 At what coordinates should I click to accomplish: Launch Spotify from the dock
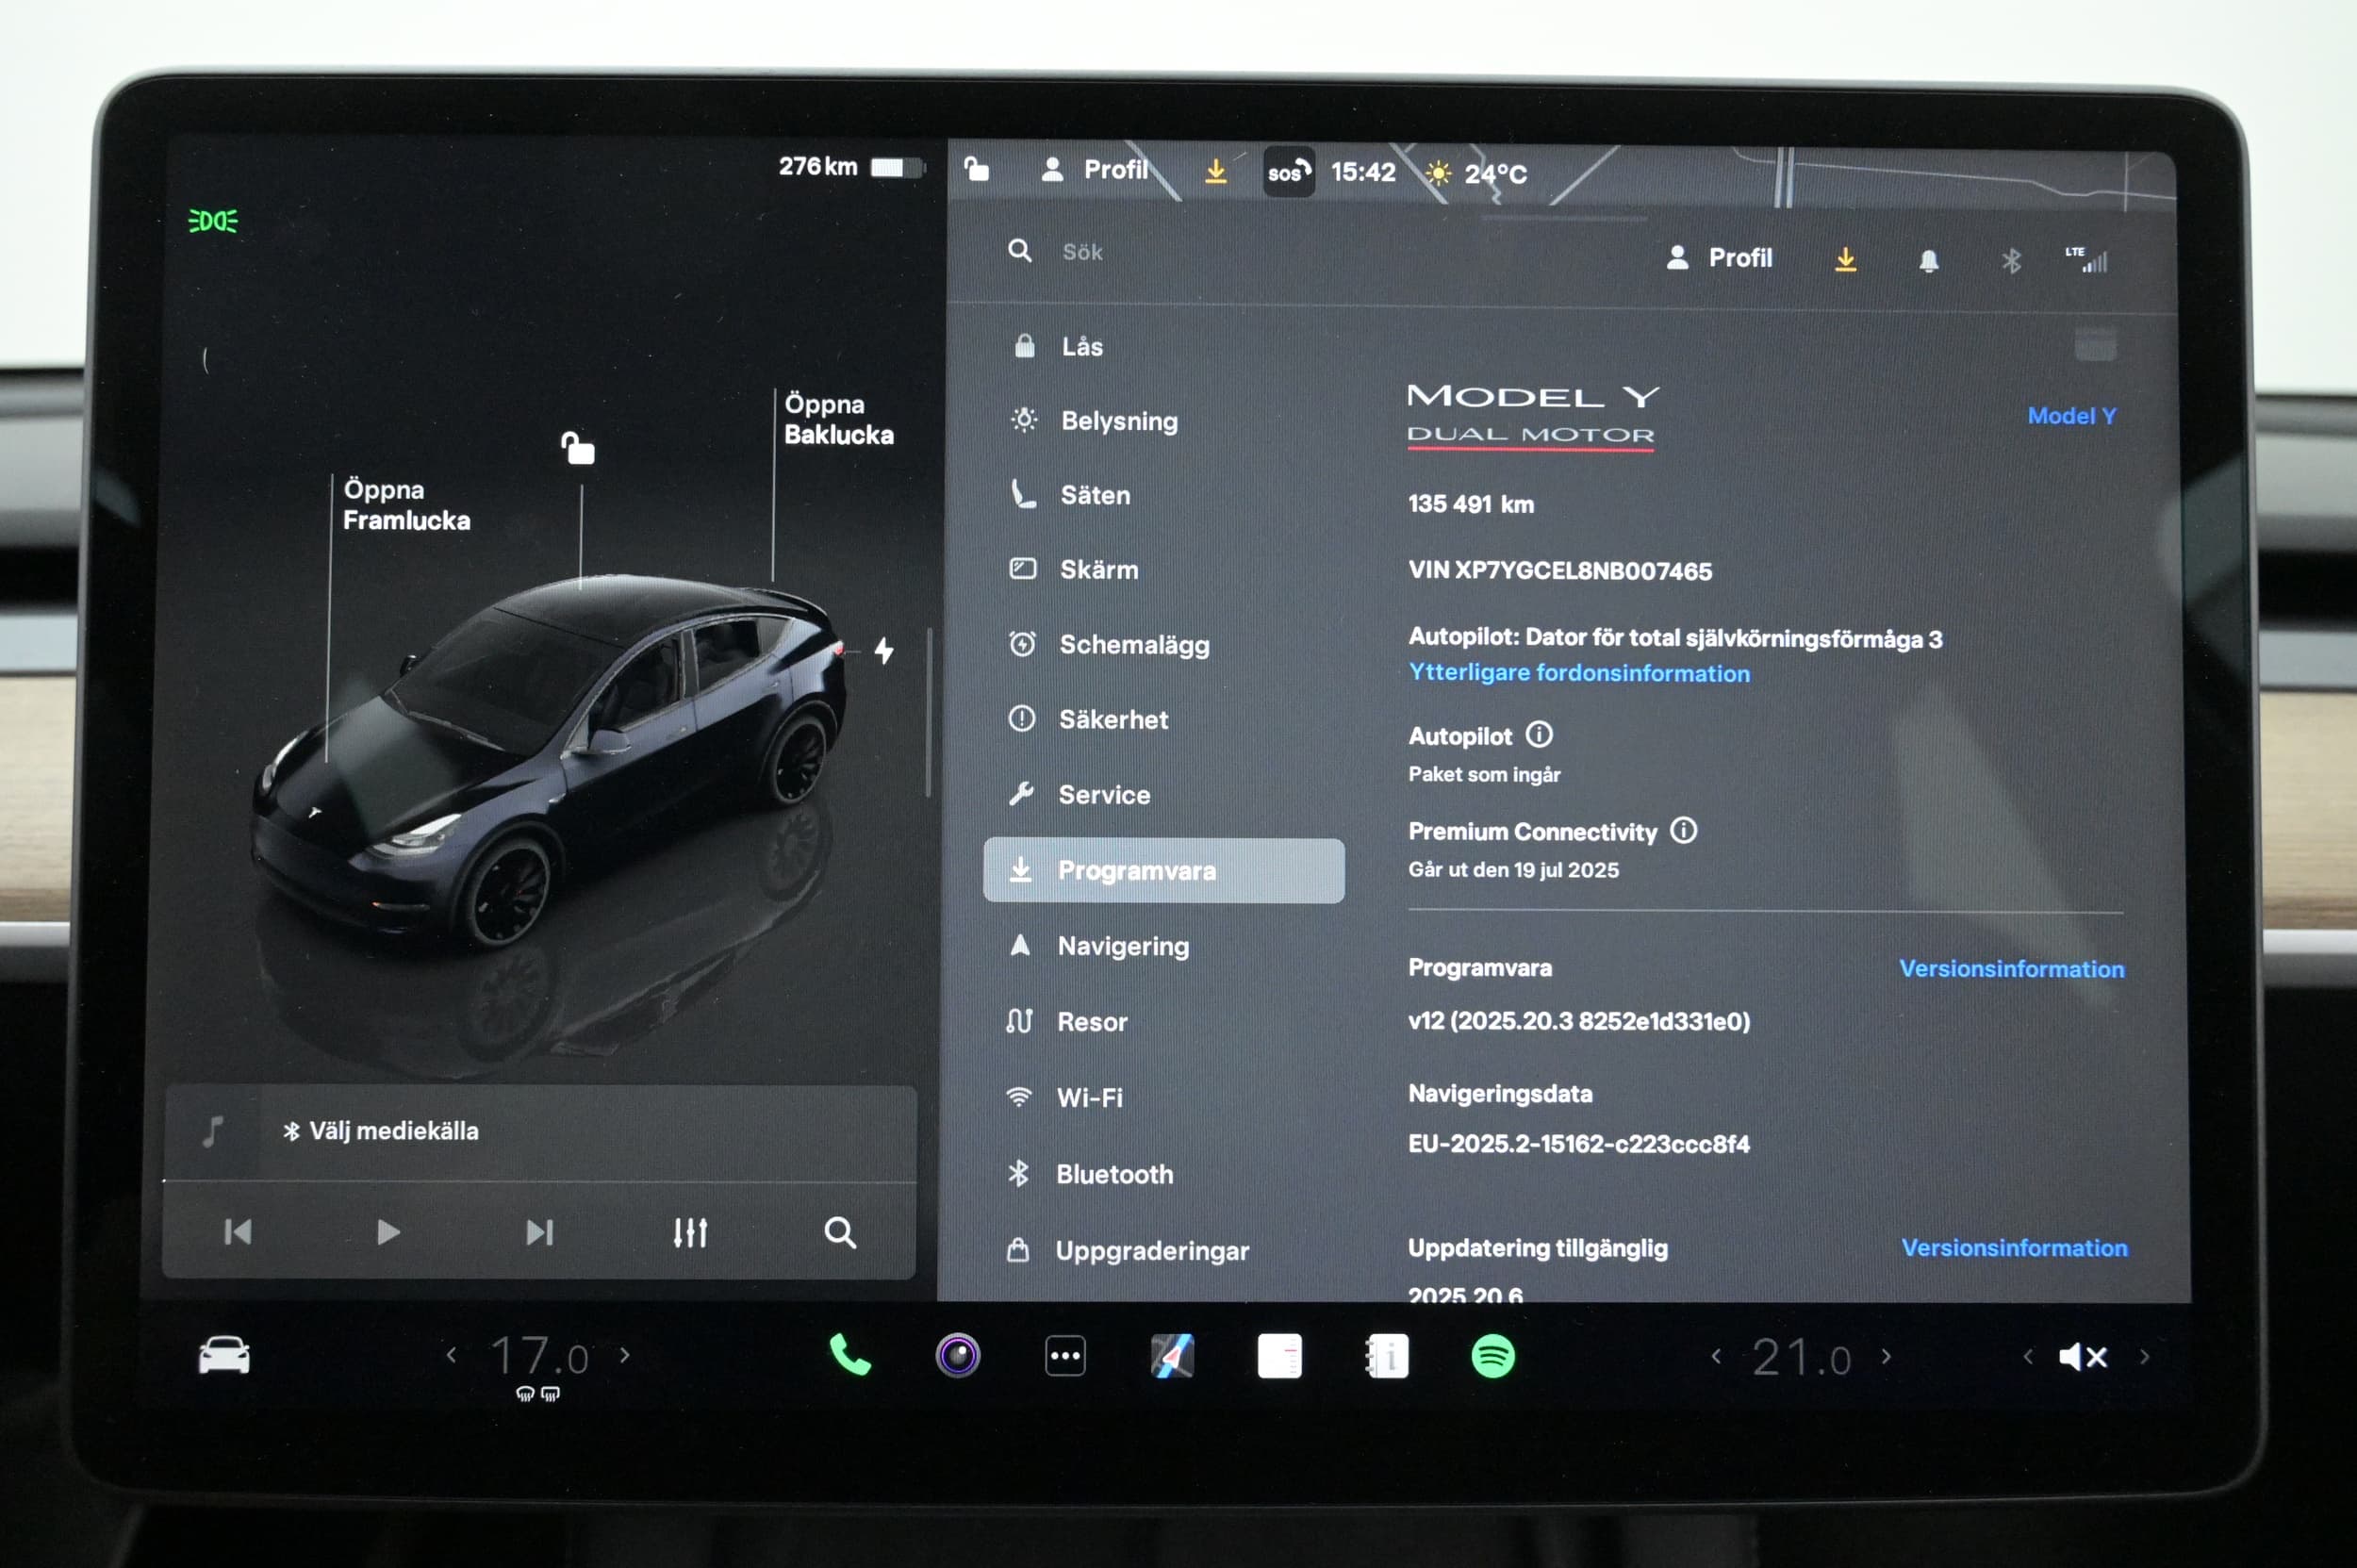[x=1493, y=1357]
